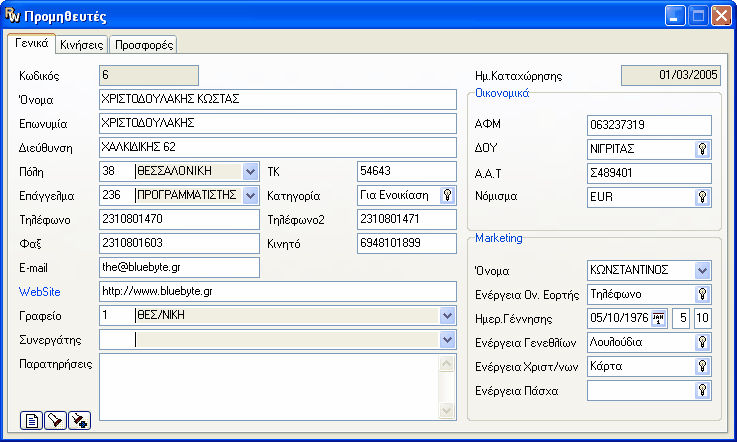The width and height of the screenshot is (737, 442).
Task: Expand the Γραφείο dropdown
Action: [447, 316]
